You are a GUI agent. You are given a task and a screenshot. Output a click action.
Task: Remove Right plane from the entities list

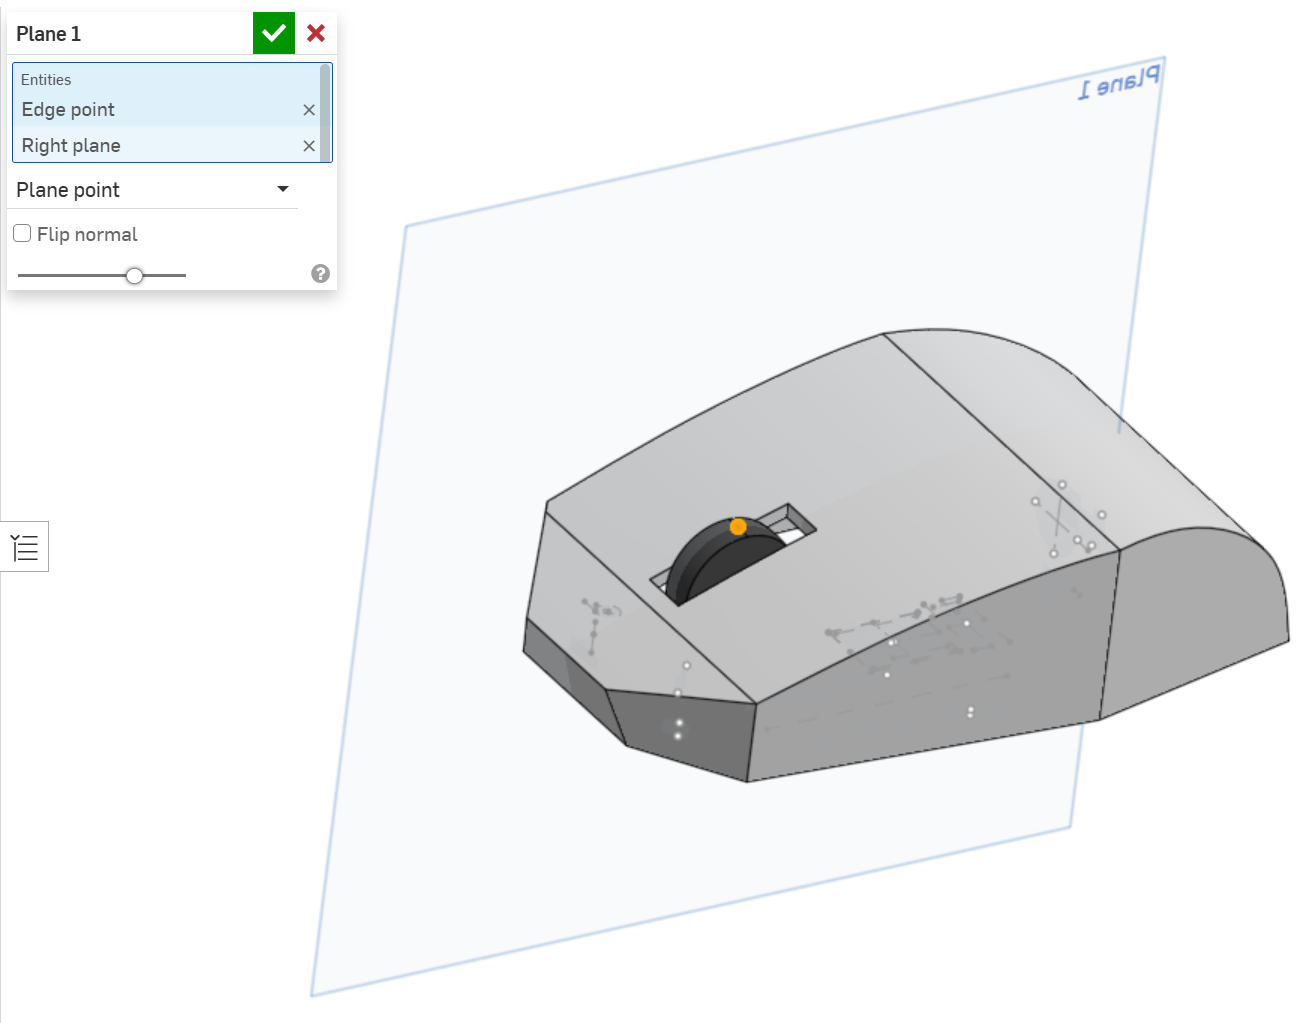[x=309, y=146]
